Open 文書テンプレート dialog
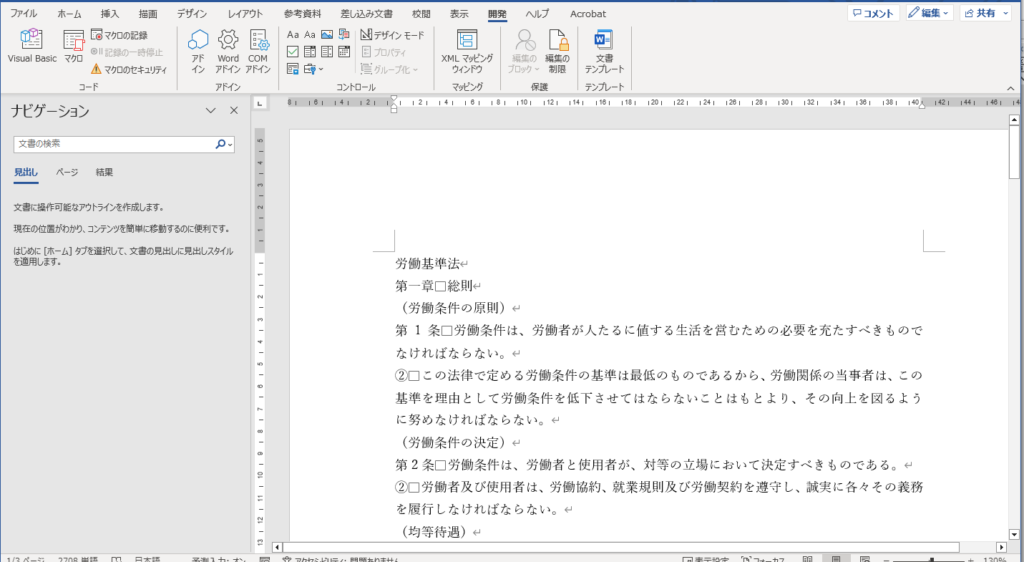This screenshot has height=562, width=1024. coord(604,51)
